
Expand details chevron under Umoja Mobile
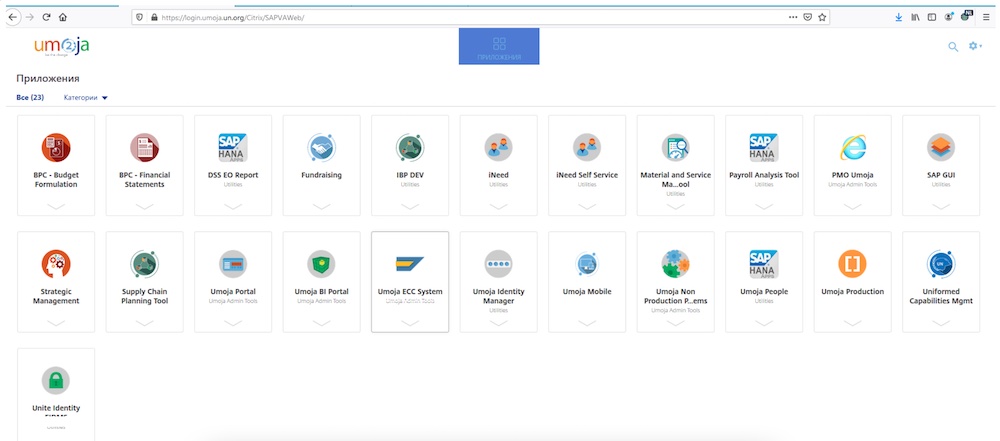coord(587,323)
